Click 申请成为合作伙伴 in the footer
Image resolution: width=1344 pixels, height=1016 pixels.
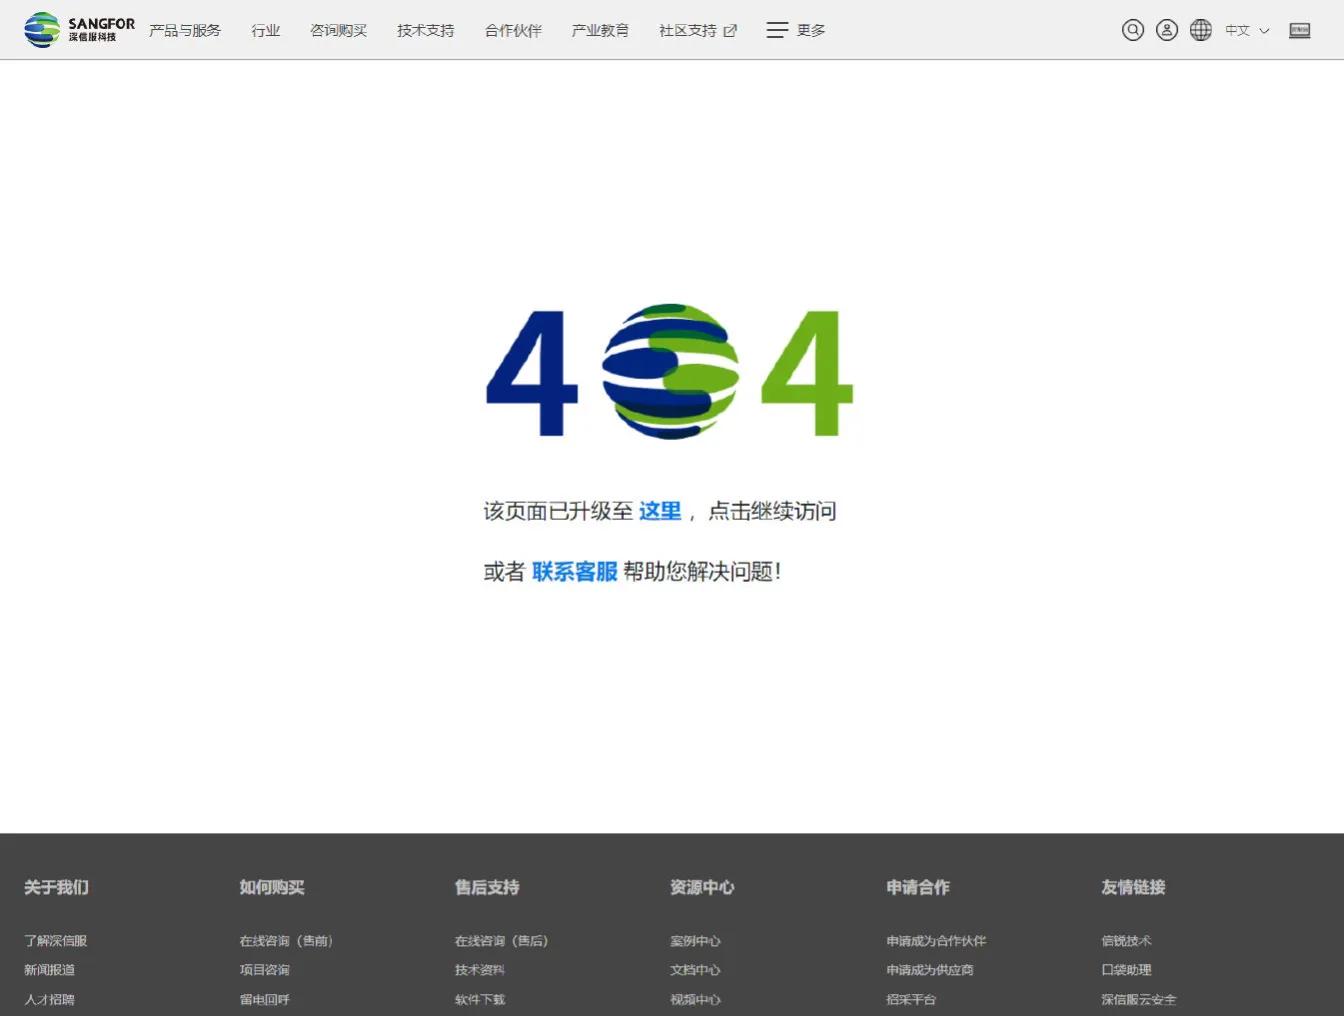click(x=935, y=940)
